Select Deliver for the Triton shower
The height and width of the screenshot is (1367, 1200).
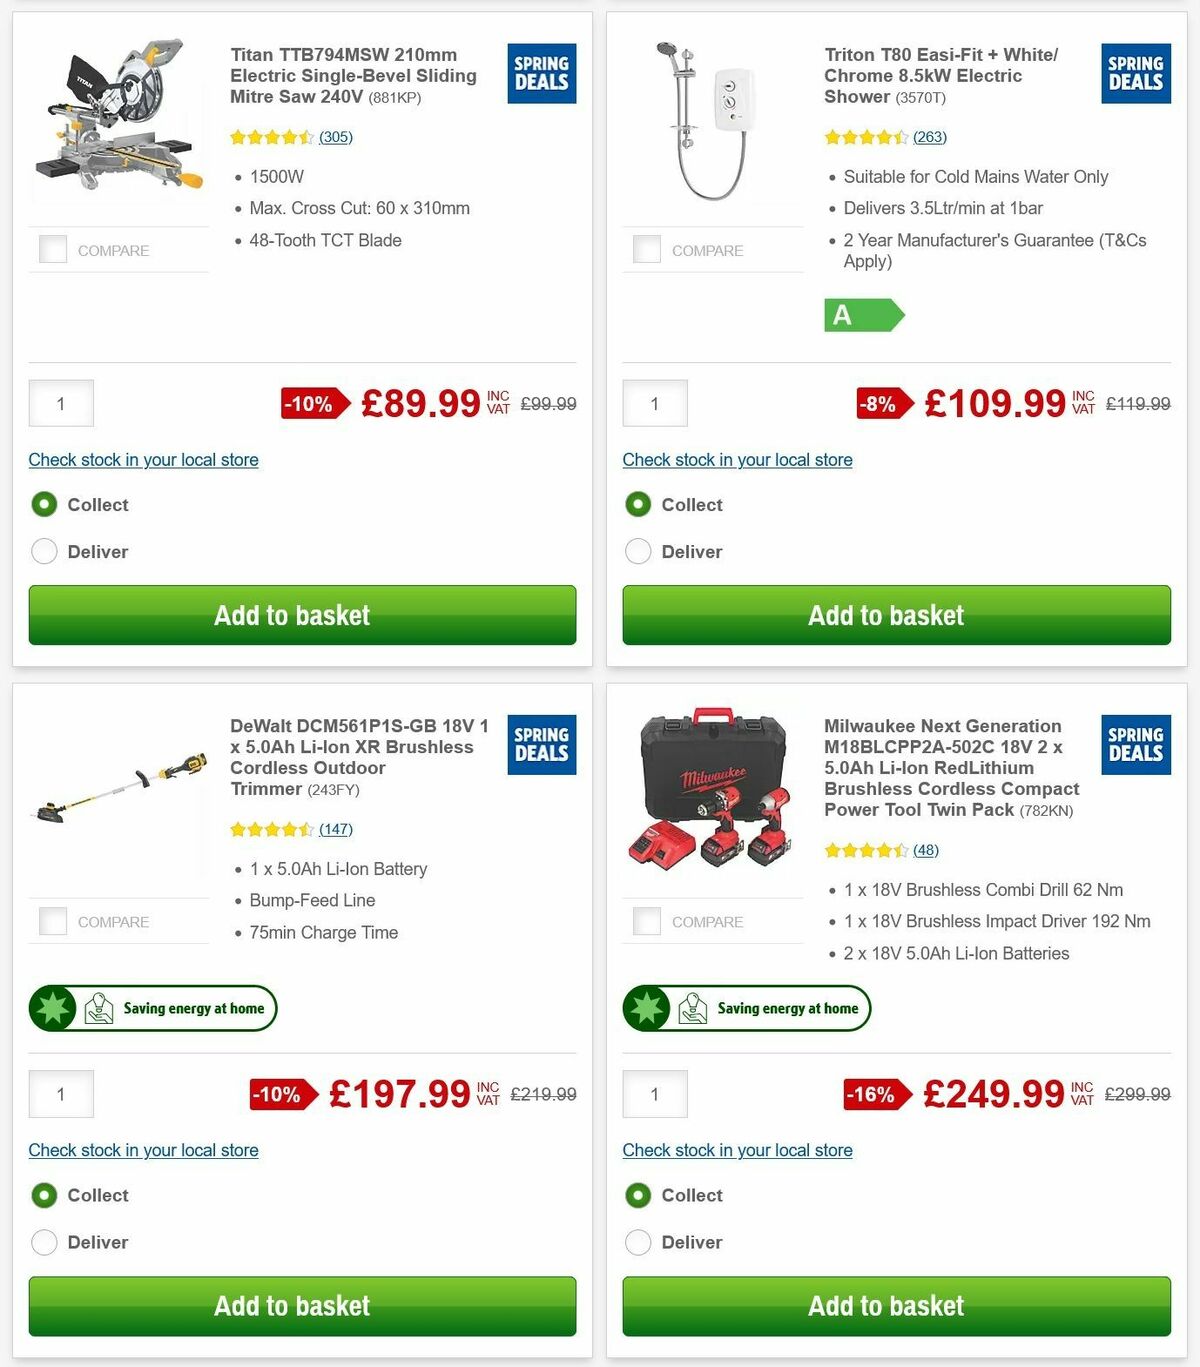638,551
